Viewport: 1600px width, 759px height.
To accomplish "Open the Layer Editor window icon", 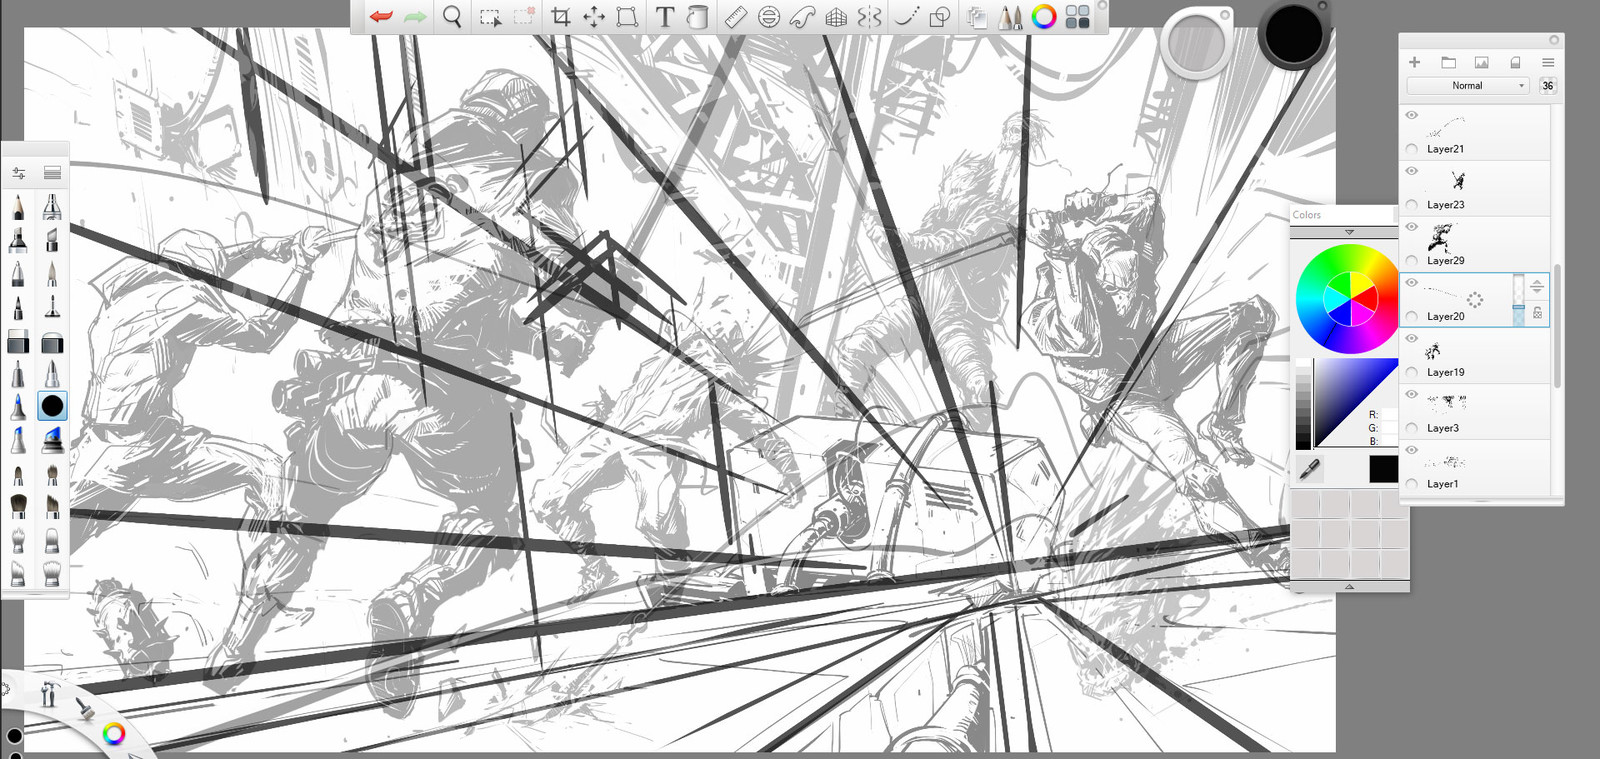I will point(977,17).
